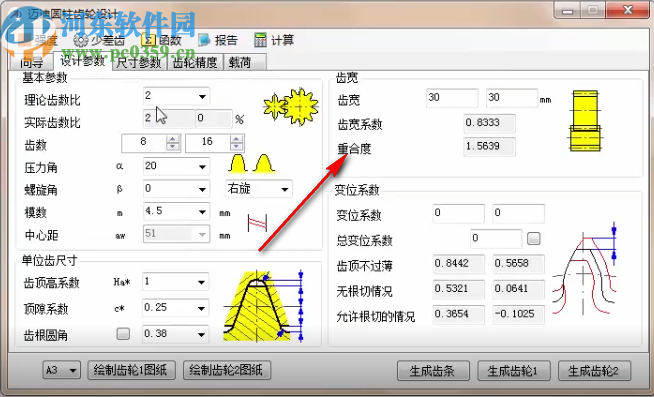Click the 总变位系数 input field

(x=496, y=239)
